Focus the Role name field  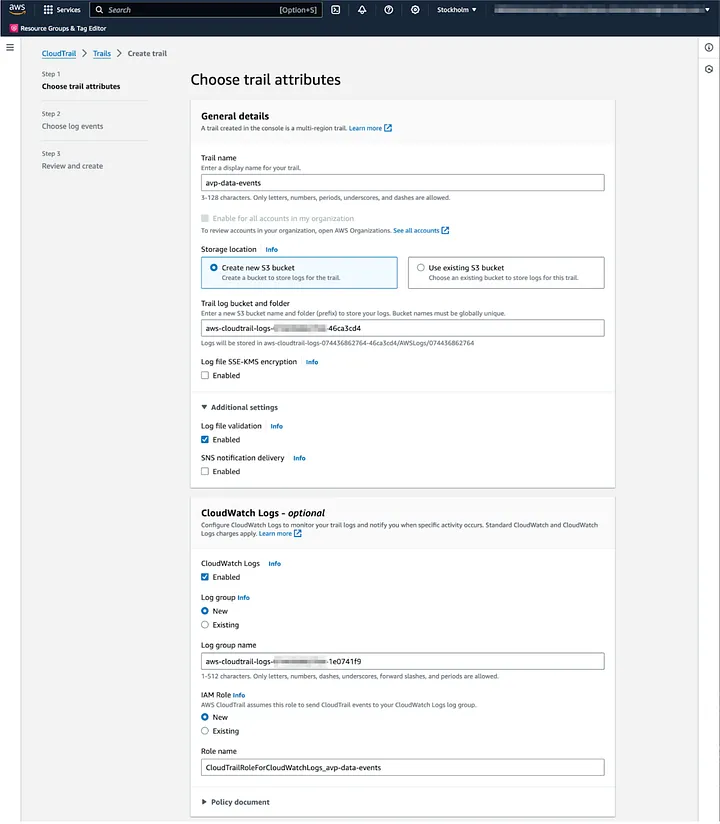403,767
